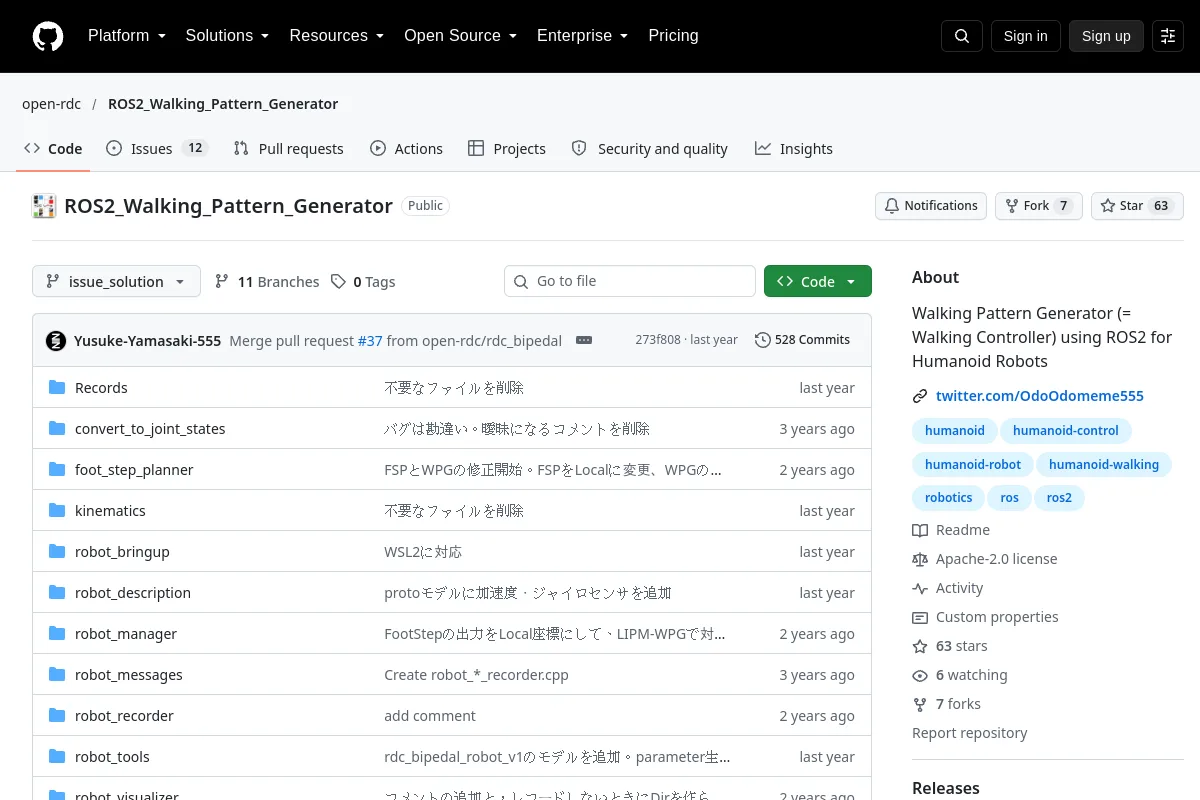Click the humanoid-walking topic tag
Image resolution: width=1200 pixels, height=800 pixels.
(x=1104, y=465)
